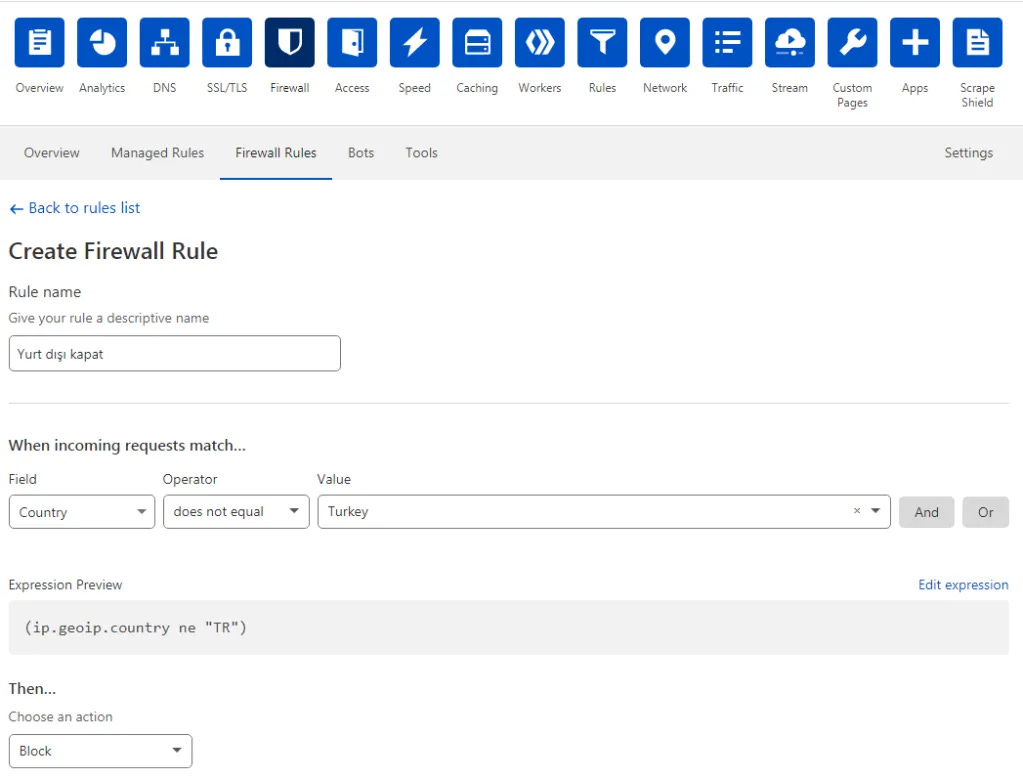The width and height of the screenshot is (1023, 779).
Task: Open the Overview clipboard icon
Action: click(39, 42)
